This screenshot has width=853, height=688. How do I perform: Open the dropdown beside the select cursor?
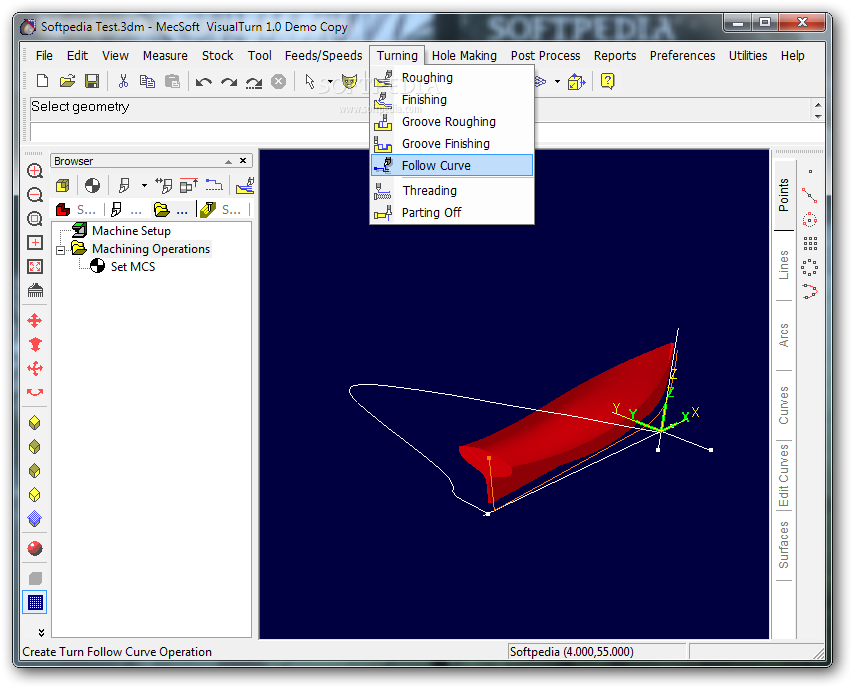coord(330,82)
